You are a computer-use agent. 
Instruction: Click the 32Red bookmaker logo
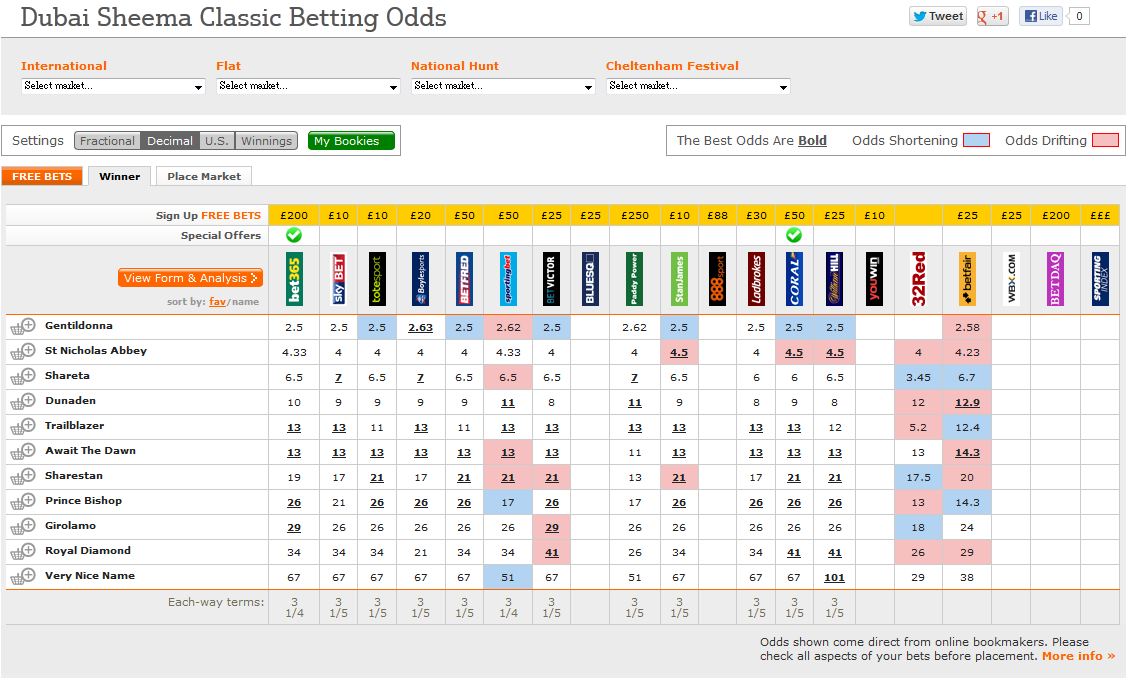[x=919, y=279]
